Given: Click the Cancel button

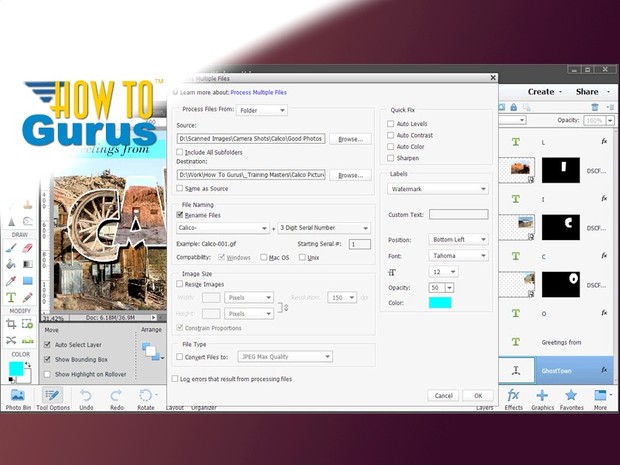Looking at the screenshot, I should pyautogui.click(x=443, y=395).
